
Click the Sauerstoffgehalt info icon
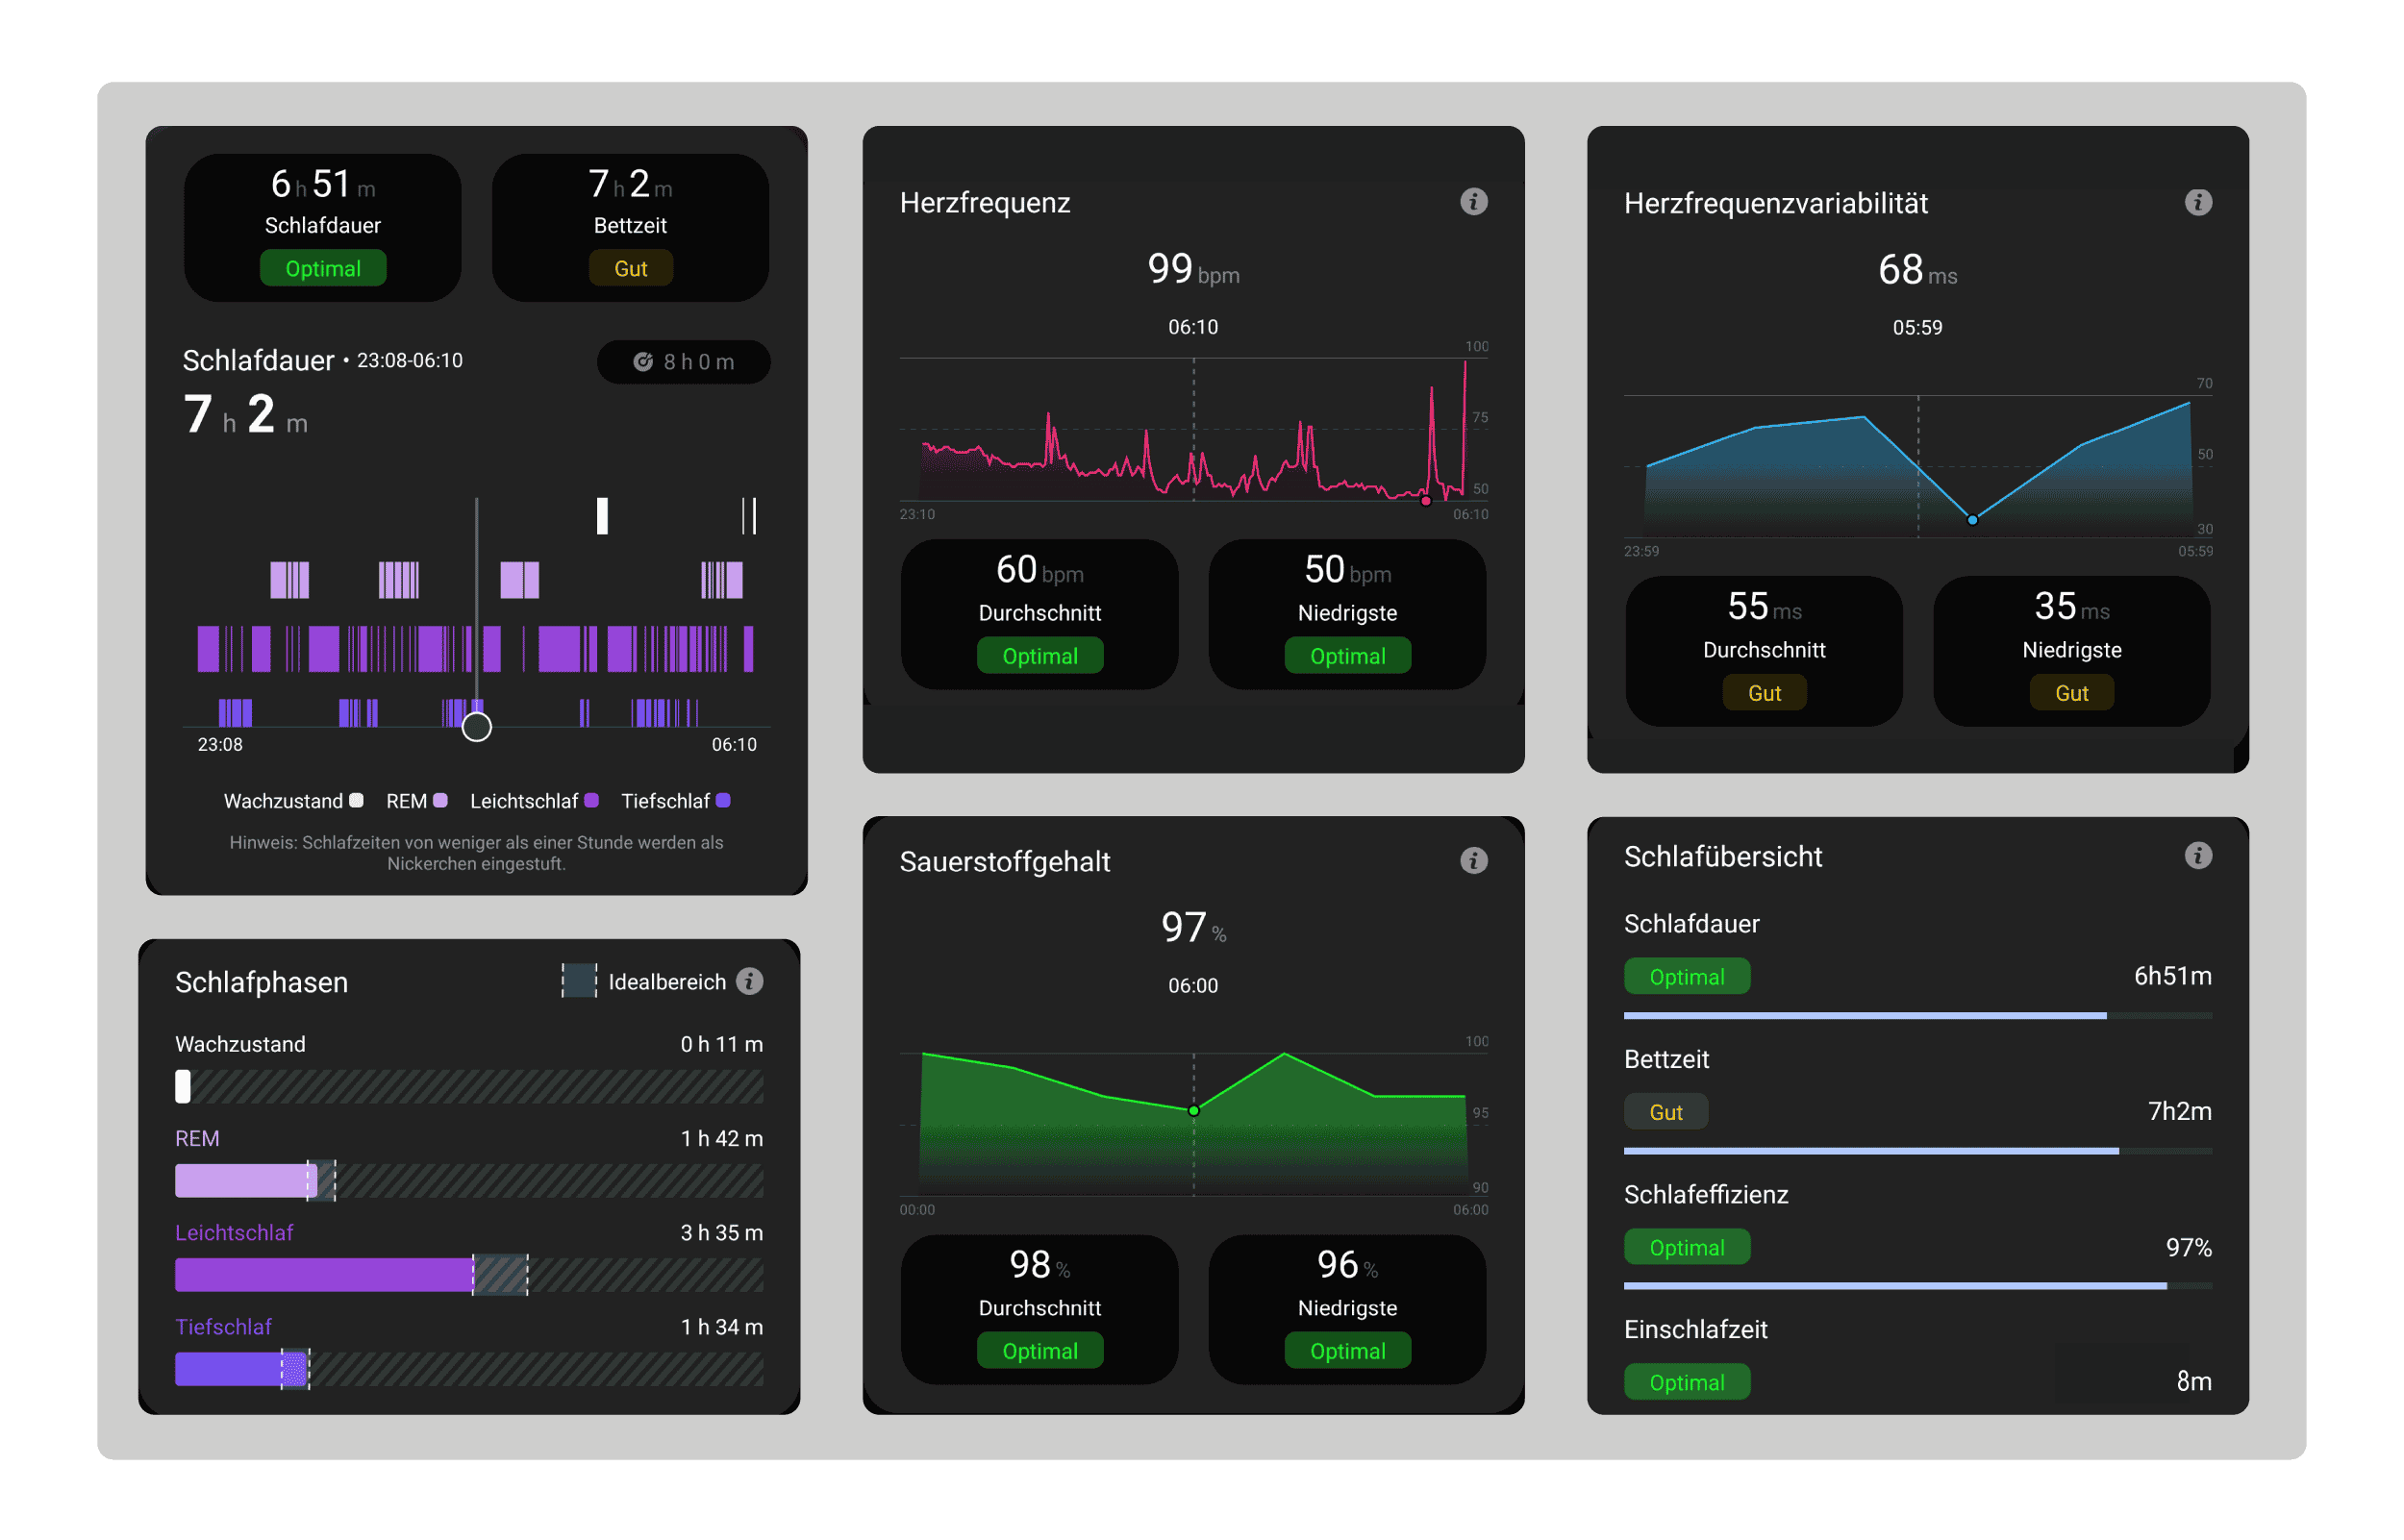coord(1473,860)
